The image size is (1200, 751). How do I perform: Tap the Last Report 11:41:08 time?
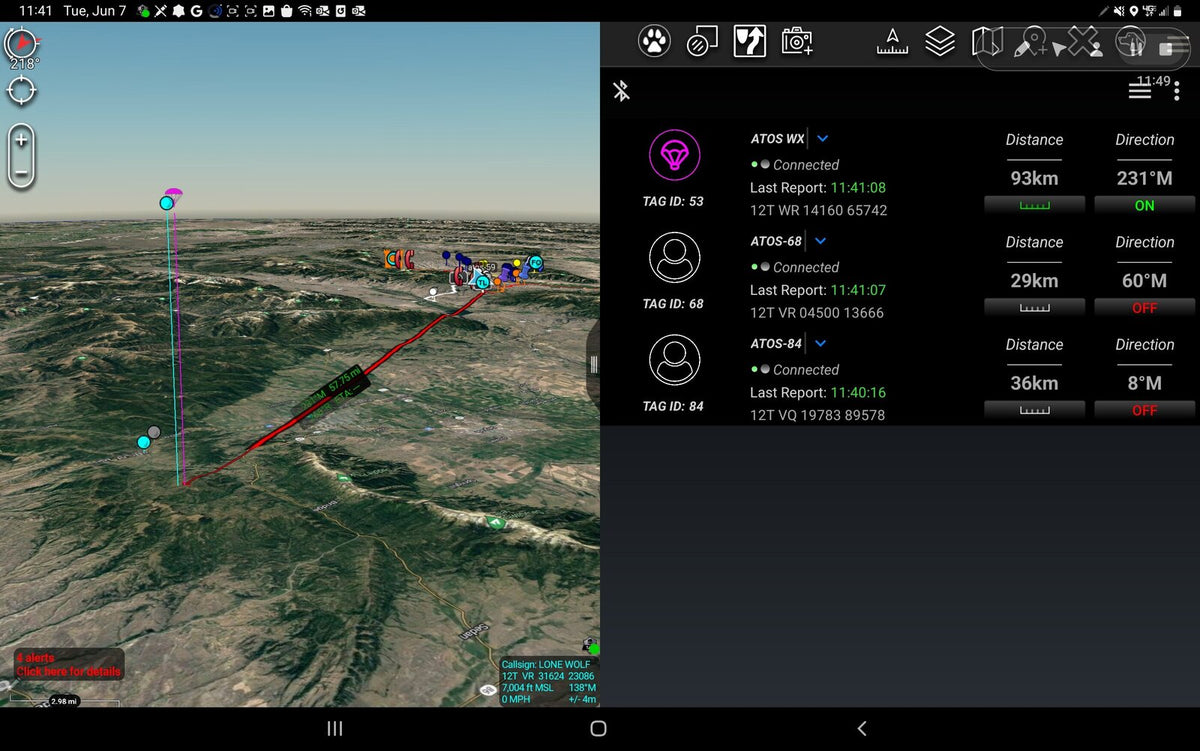[x=858, y=187]
